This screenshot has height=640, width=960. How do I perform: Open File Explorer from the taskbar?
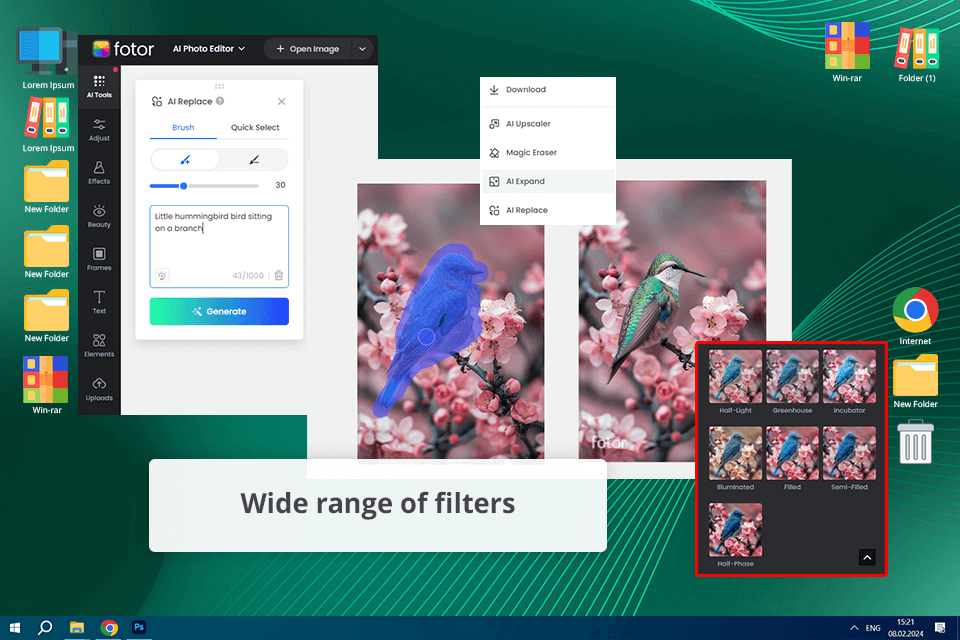point(77,628)
